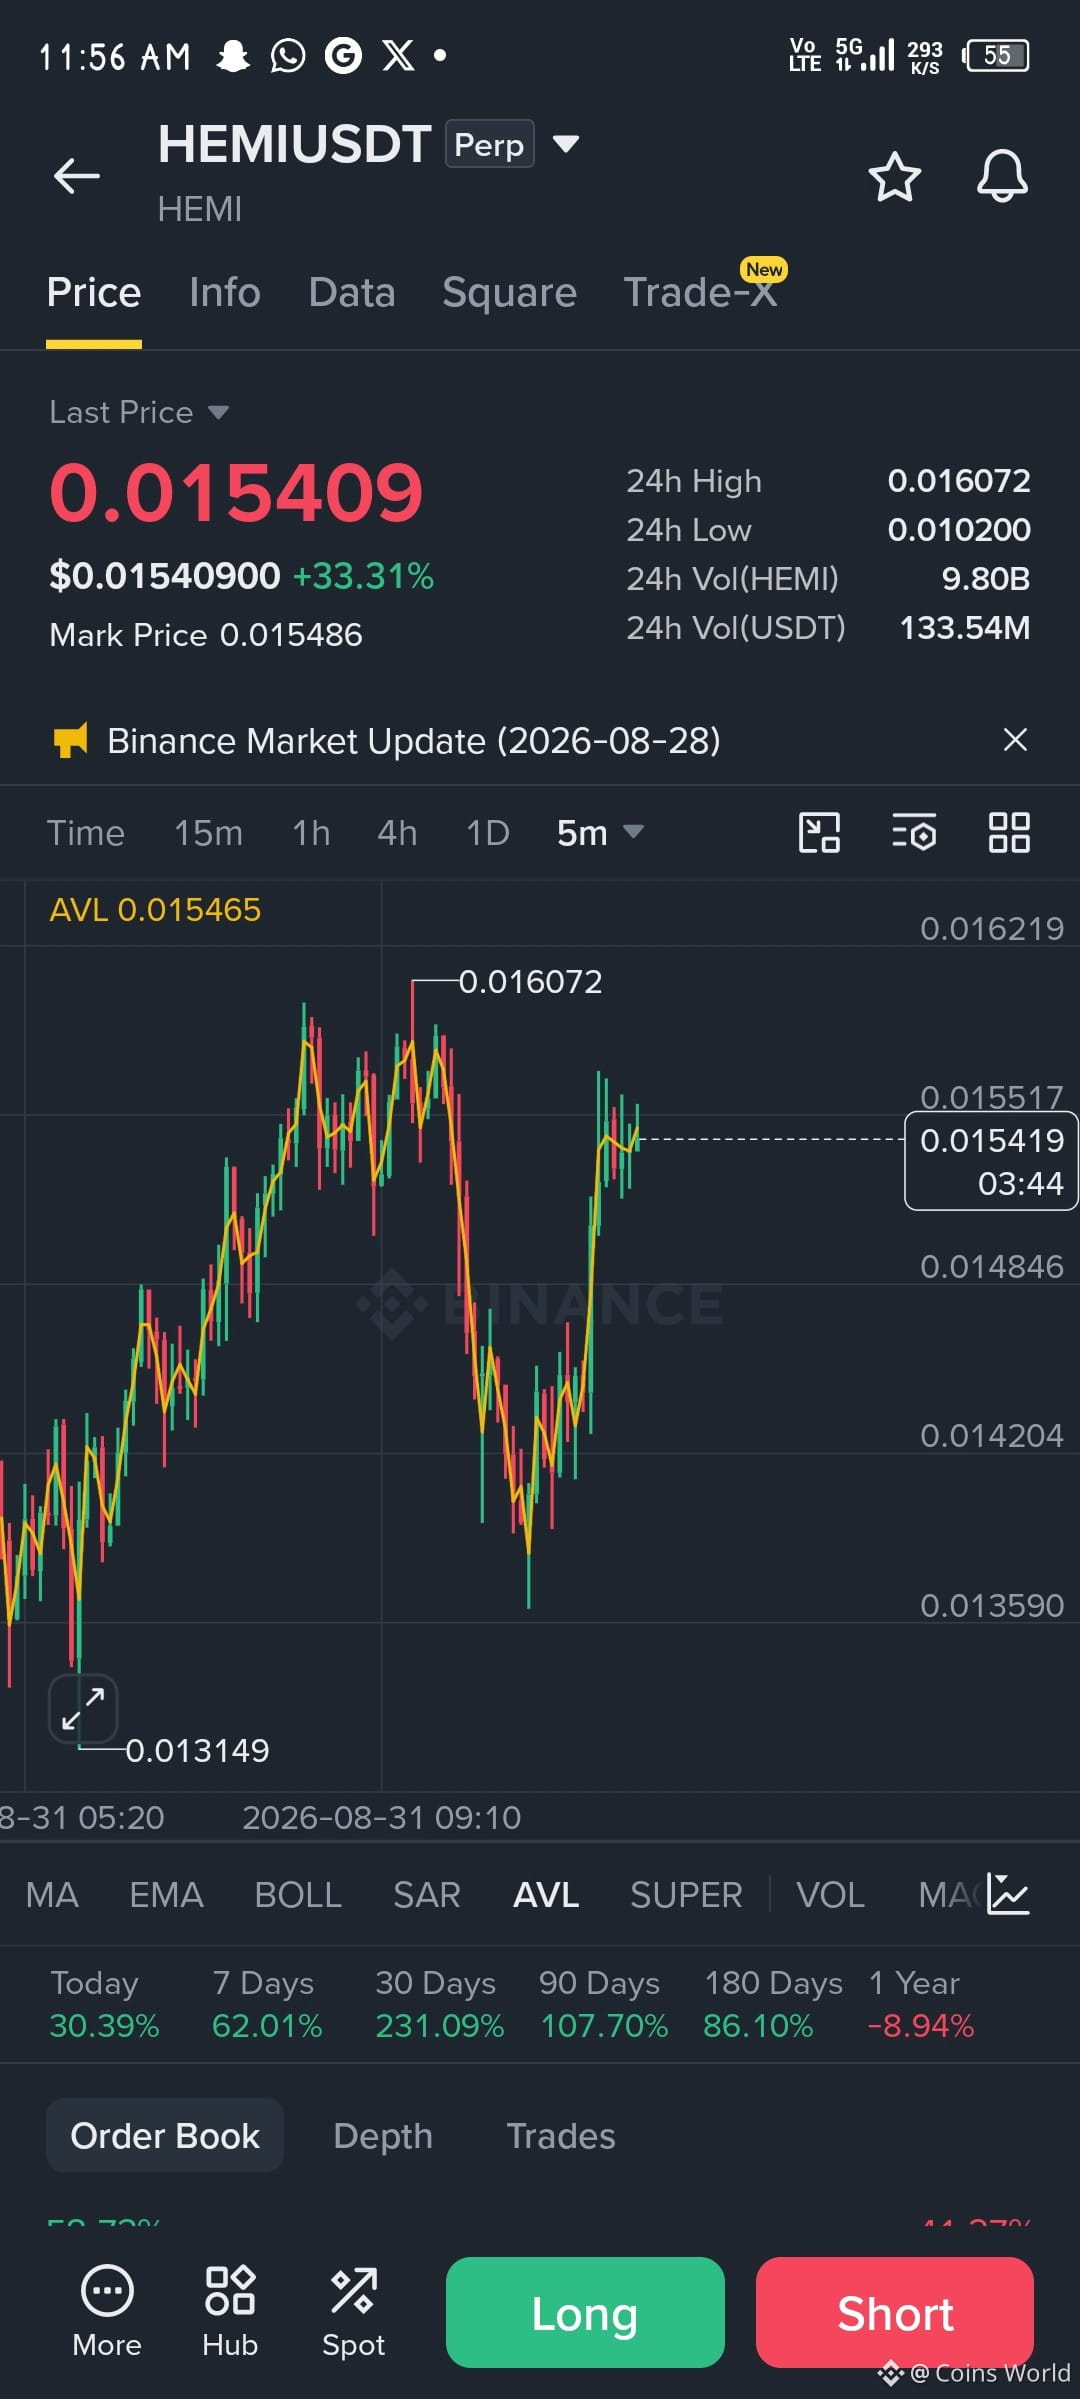Expand chart to fullscreen
The height and width of the screenshot is (2399, 1080).
(83, 1708)
